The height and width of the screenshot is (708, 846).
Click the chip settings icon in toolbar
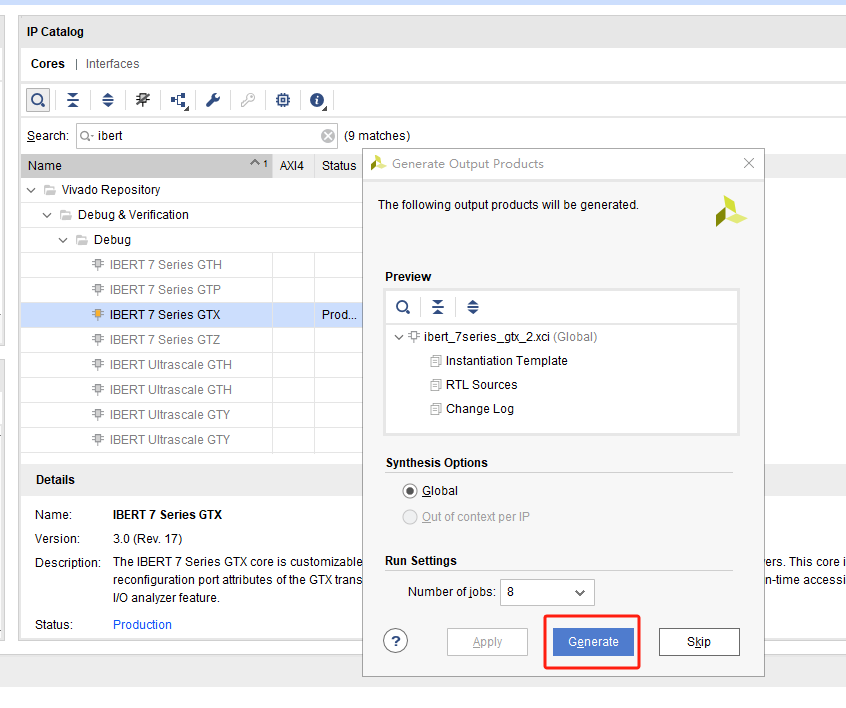tap(283, 100)
